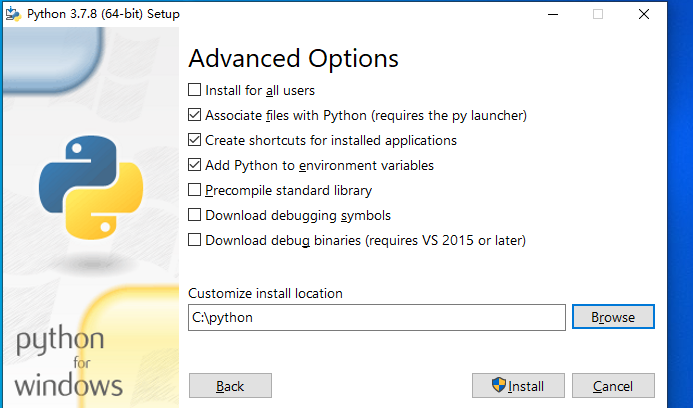This screenshot has height=408, width=693.
Task: Check Download debug binaries option
Action: pyautogui.click(x=194, y=240)
